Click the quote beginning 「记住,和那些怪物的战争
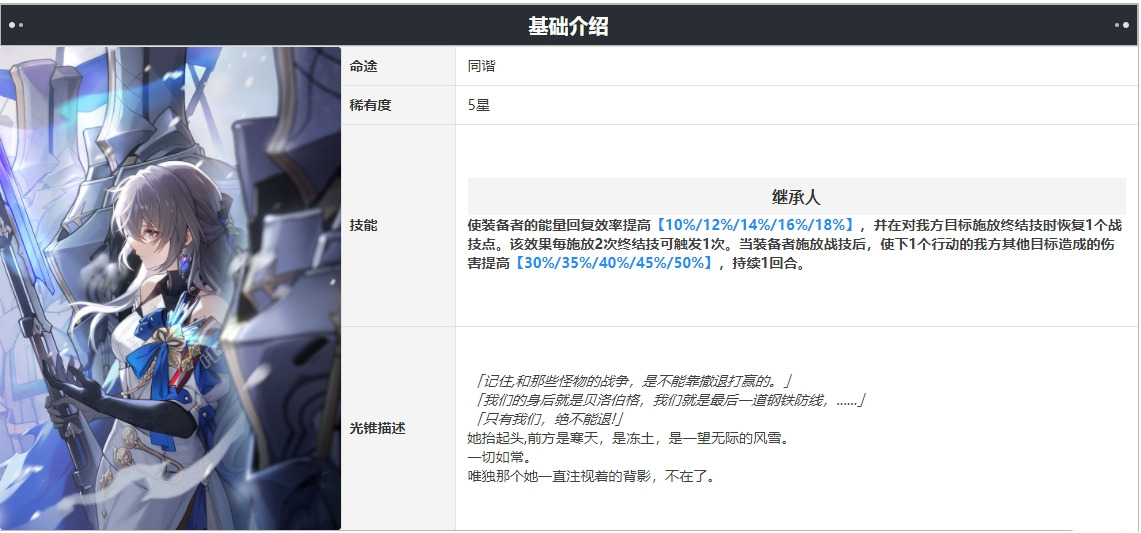The height and width of the screenshot is (533, 1141). [x=632, y=381]
